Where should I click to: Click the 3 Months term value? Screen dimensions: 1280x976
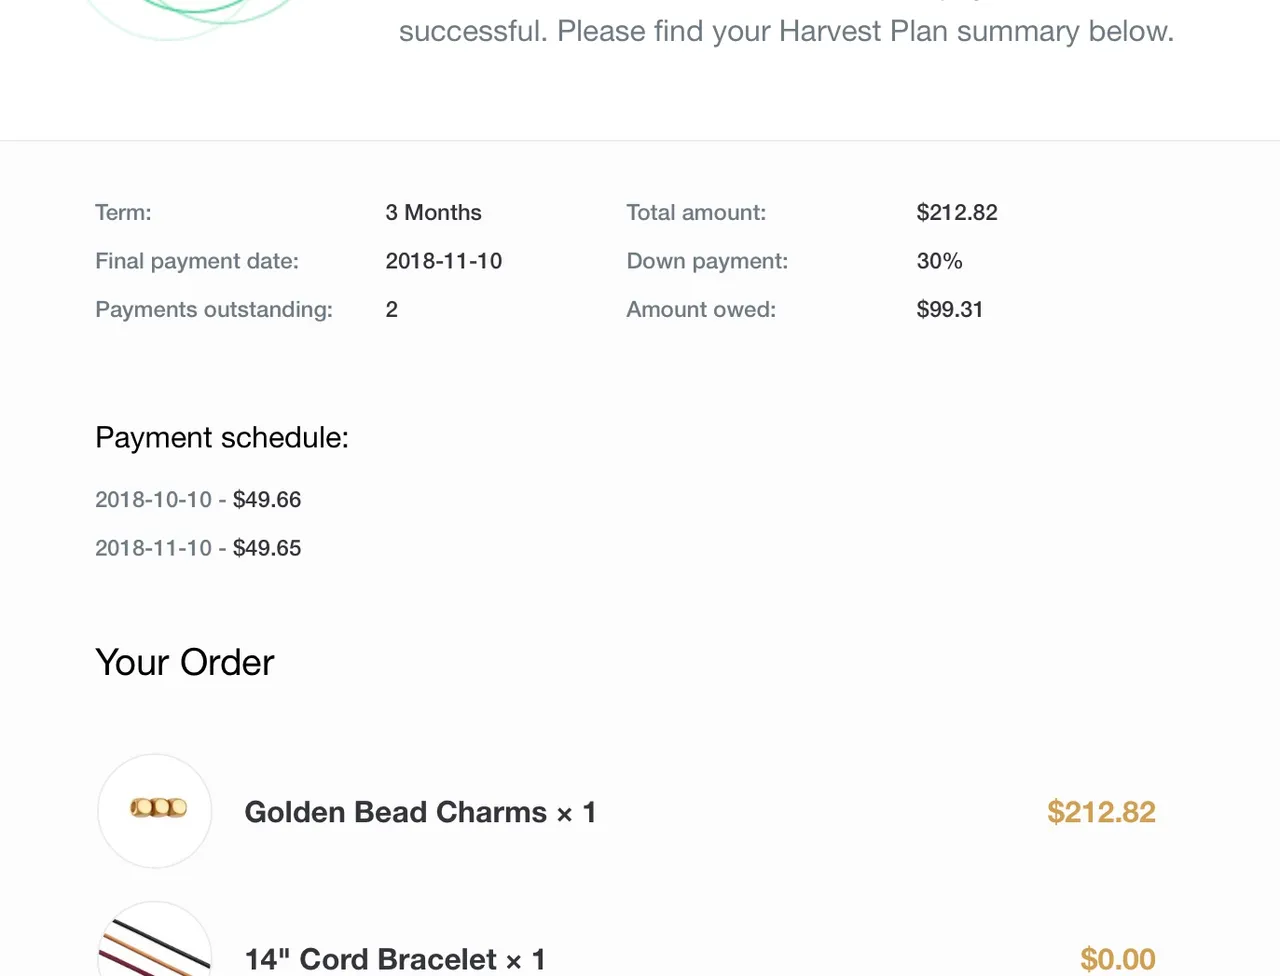pyautogui.click(x=433, y=212)
